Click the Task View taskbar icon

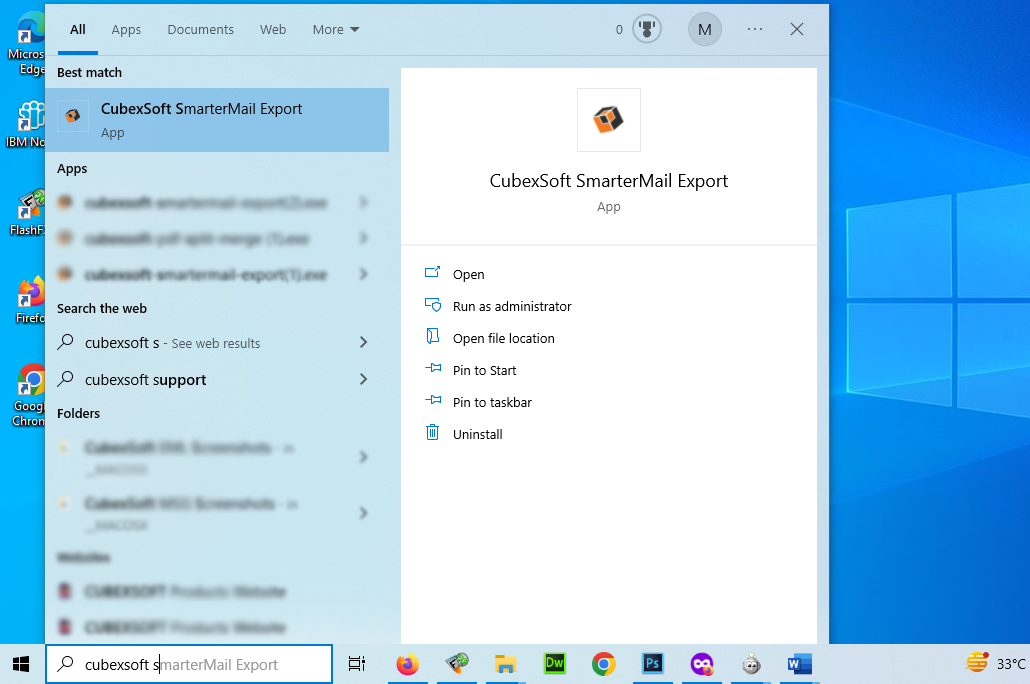[357, 664]
